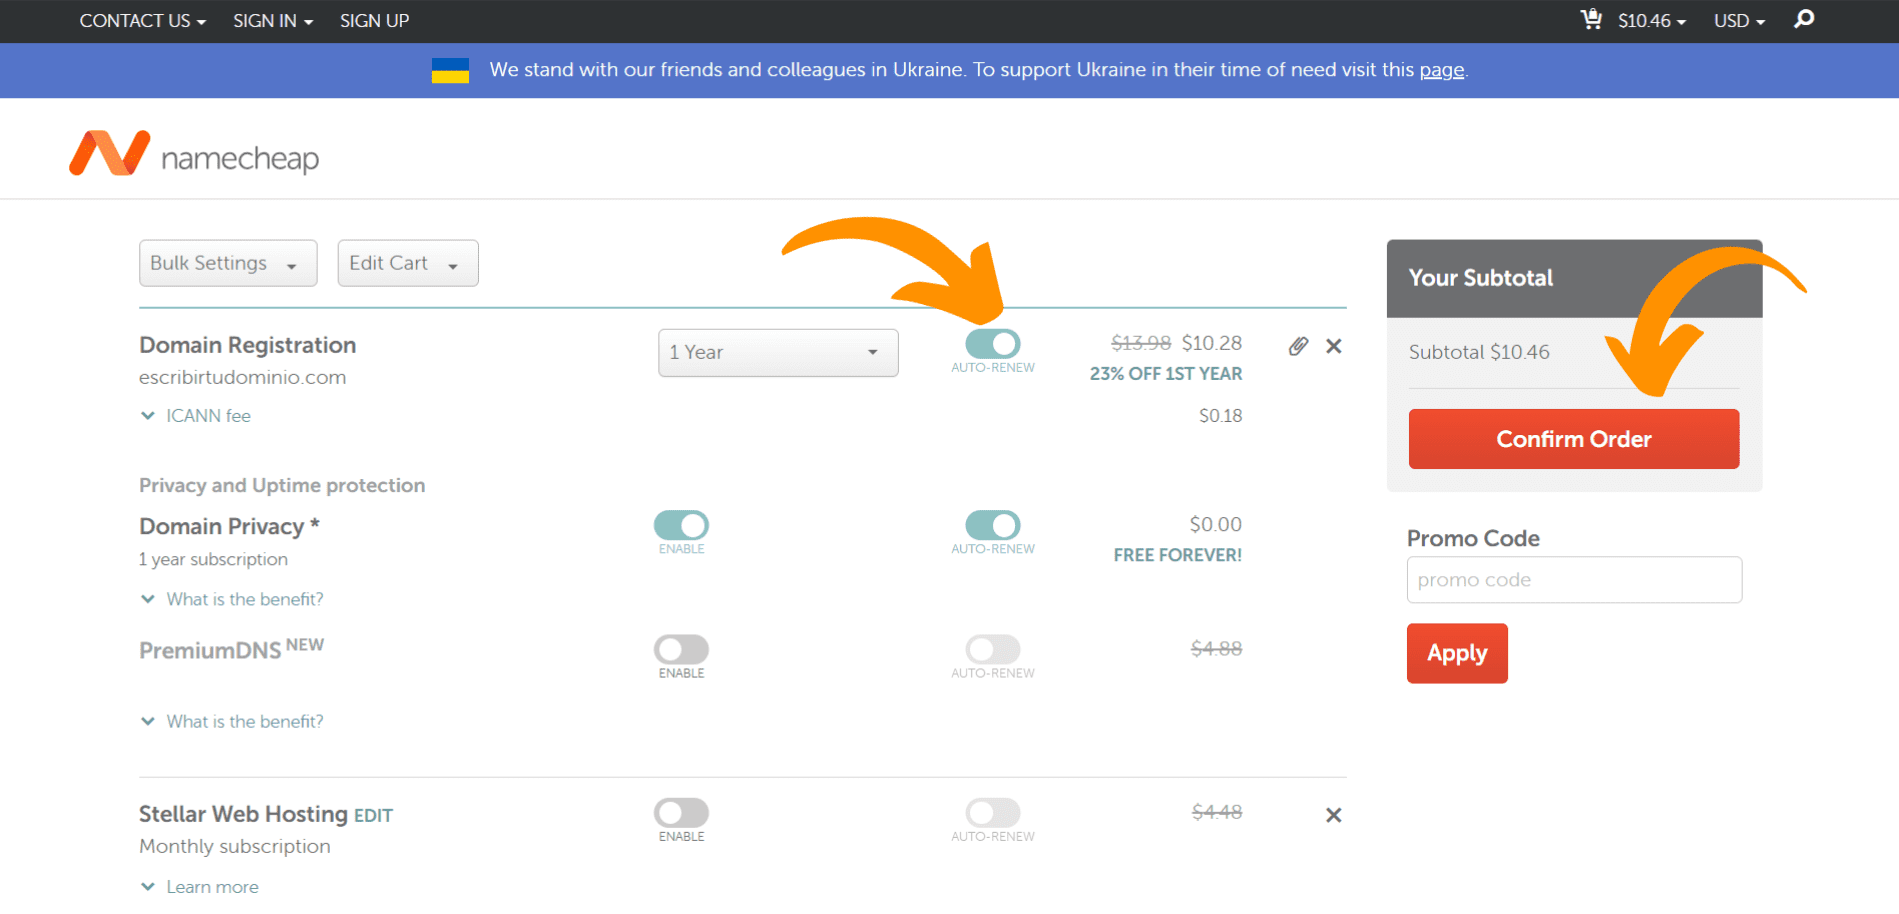This screenshot has width=1899, height=914.
Task: Click the $0.00 Domain Privacy price
Action: pos(1215,525)
